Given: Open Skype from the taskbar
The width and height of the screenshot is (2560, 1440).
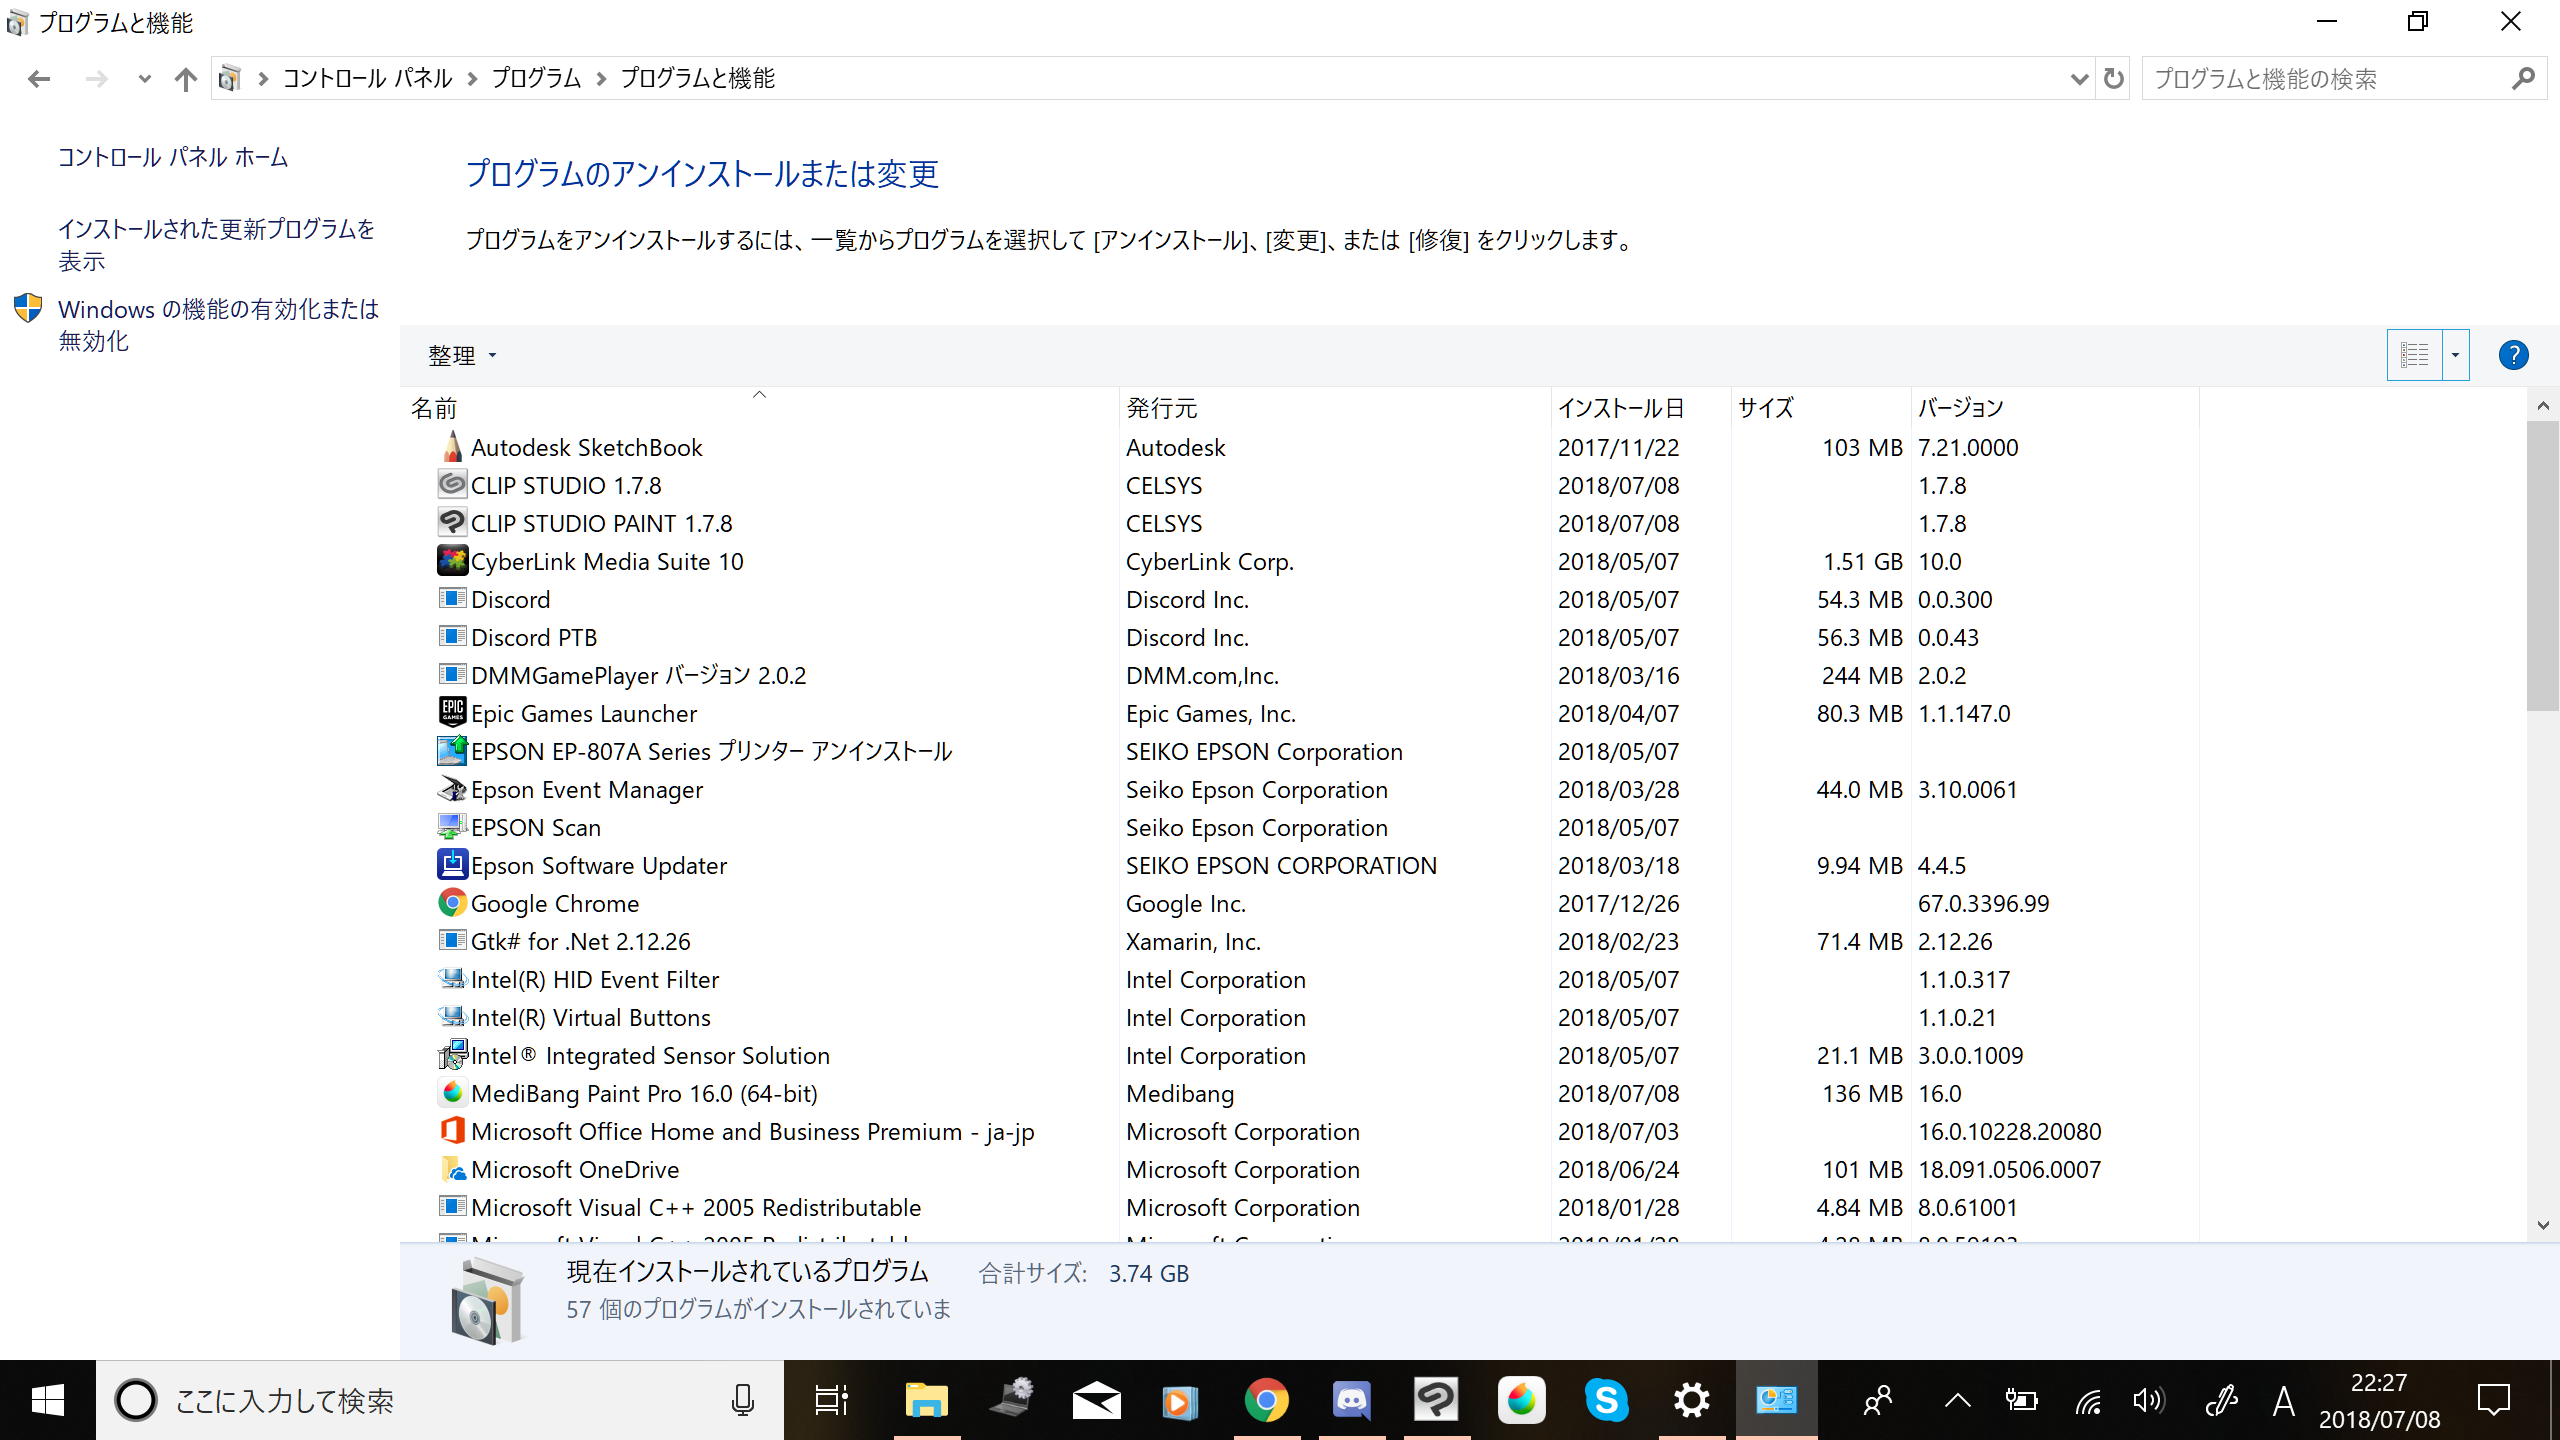Looking at the screenshot, I should click(x=1606, y=1400).
